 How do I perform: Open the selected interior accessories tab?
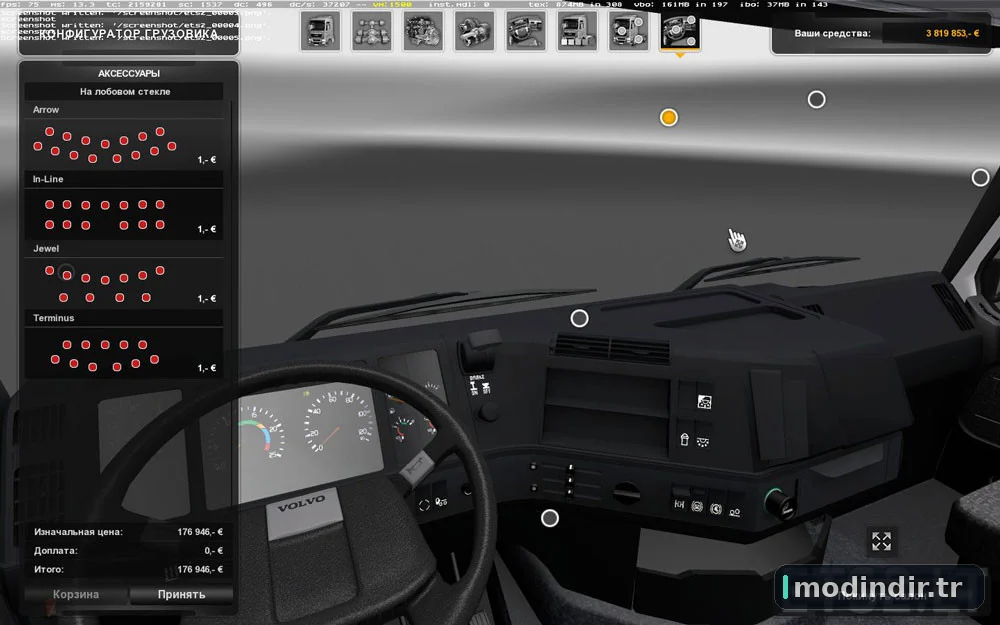coord(680,31)
